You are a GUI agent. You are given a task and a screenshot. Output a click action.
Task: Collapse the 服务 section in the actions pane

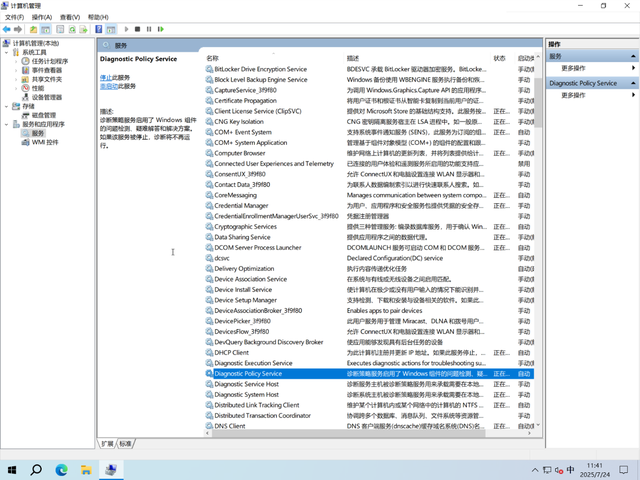point(633,56)
